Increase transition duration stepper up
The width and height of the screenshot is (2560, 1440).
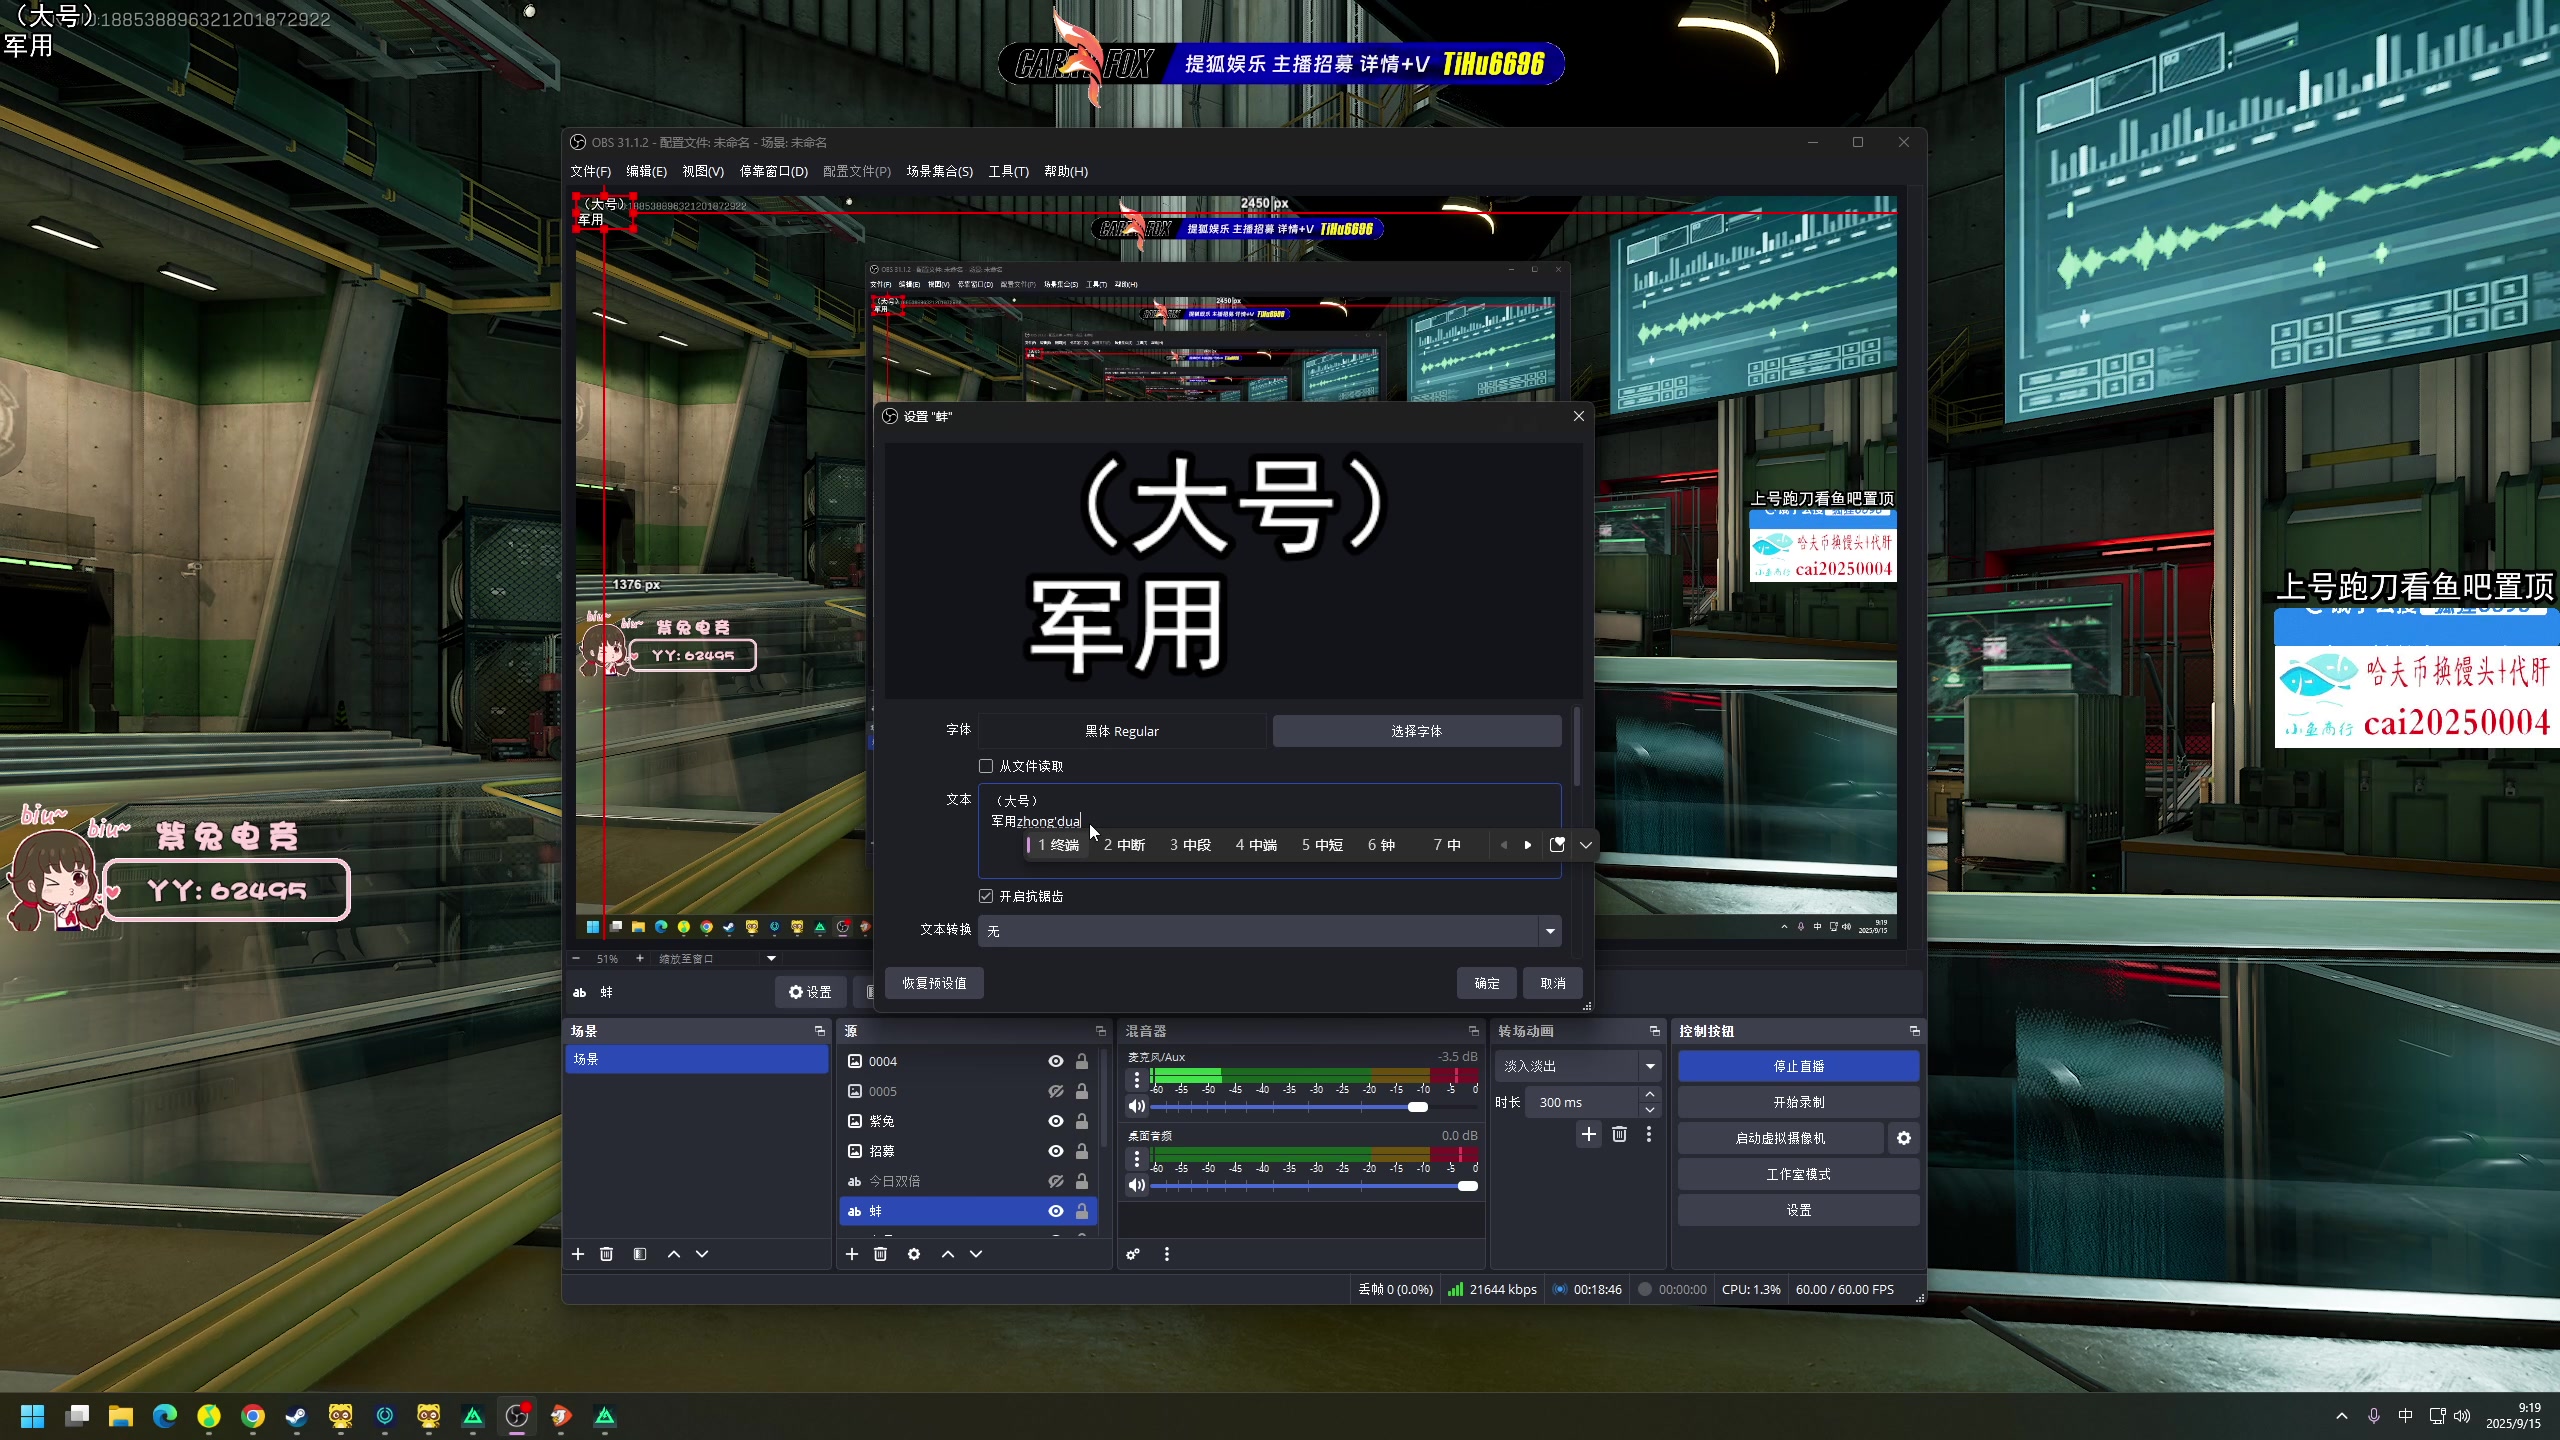pos(1650,1094)
